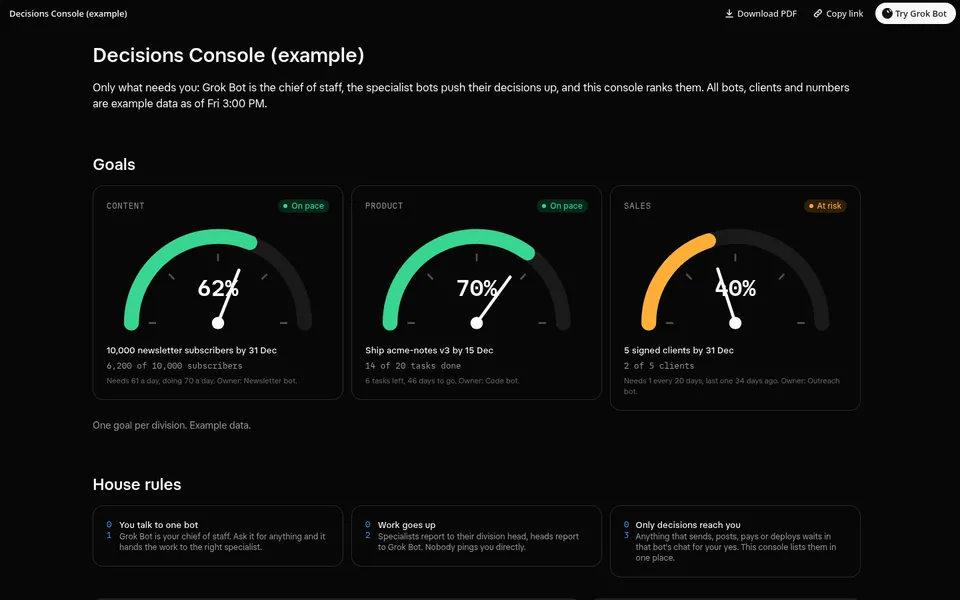Click the House rules heading
The width and height of the screenshot is (960, 600).
click(137, 484)
